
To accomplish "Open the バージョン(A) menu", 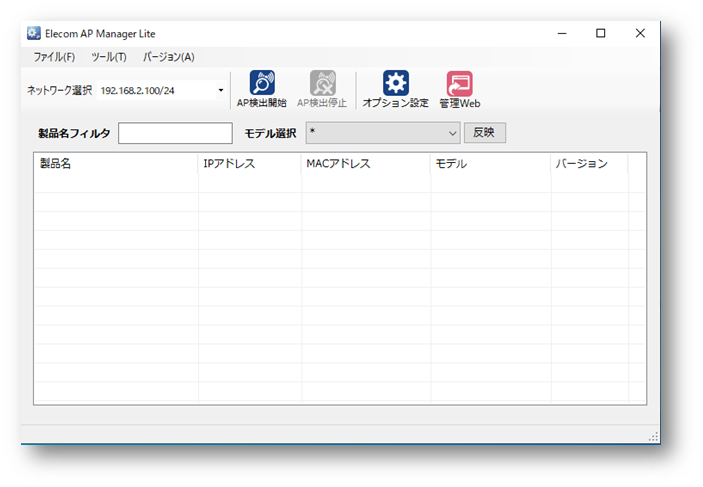I will tap(169, 57).
